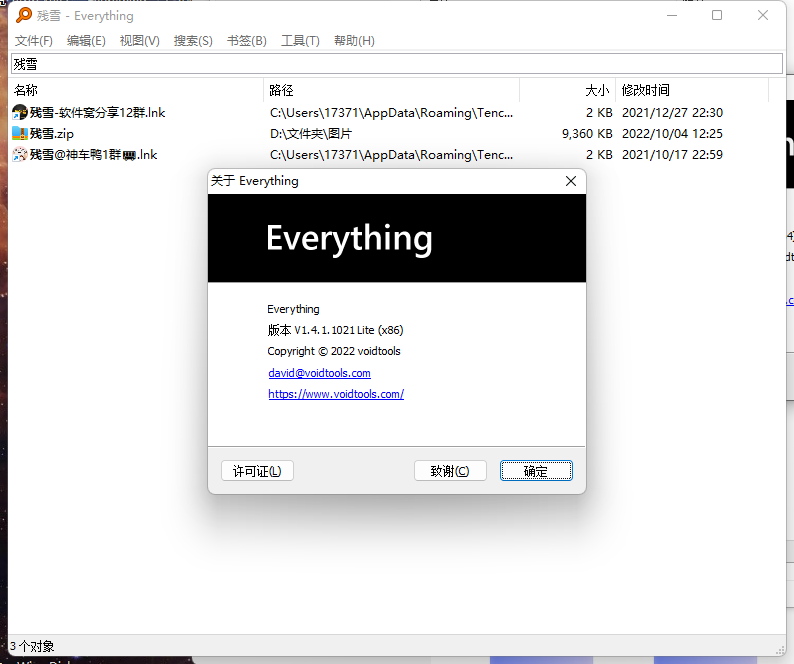Visit the https://www.voidtools.com/ link

(x=336, y=394)
